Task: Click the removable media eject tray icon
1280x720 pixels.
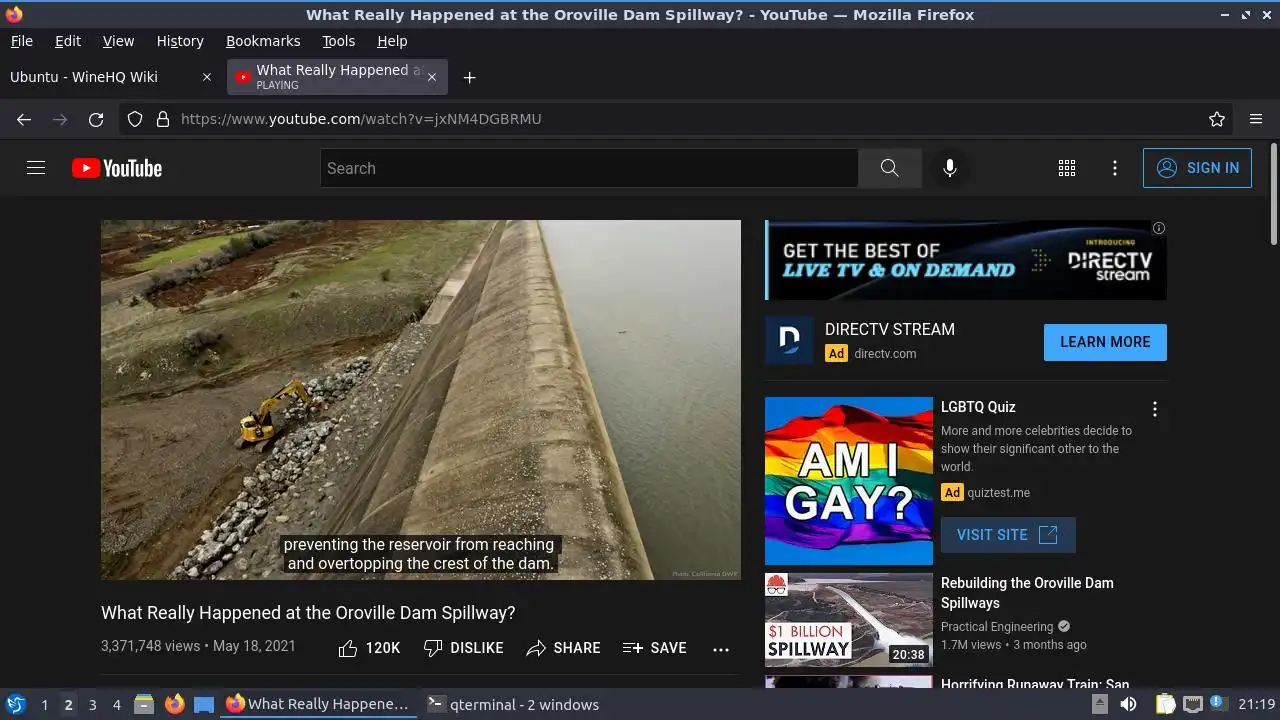Action: click(x=1099, y=705)
